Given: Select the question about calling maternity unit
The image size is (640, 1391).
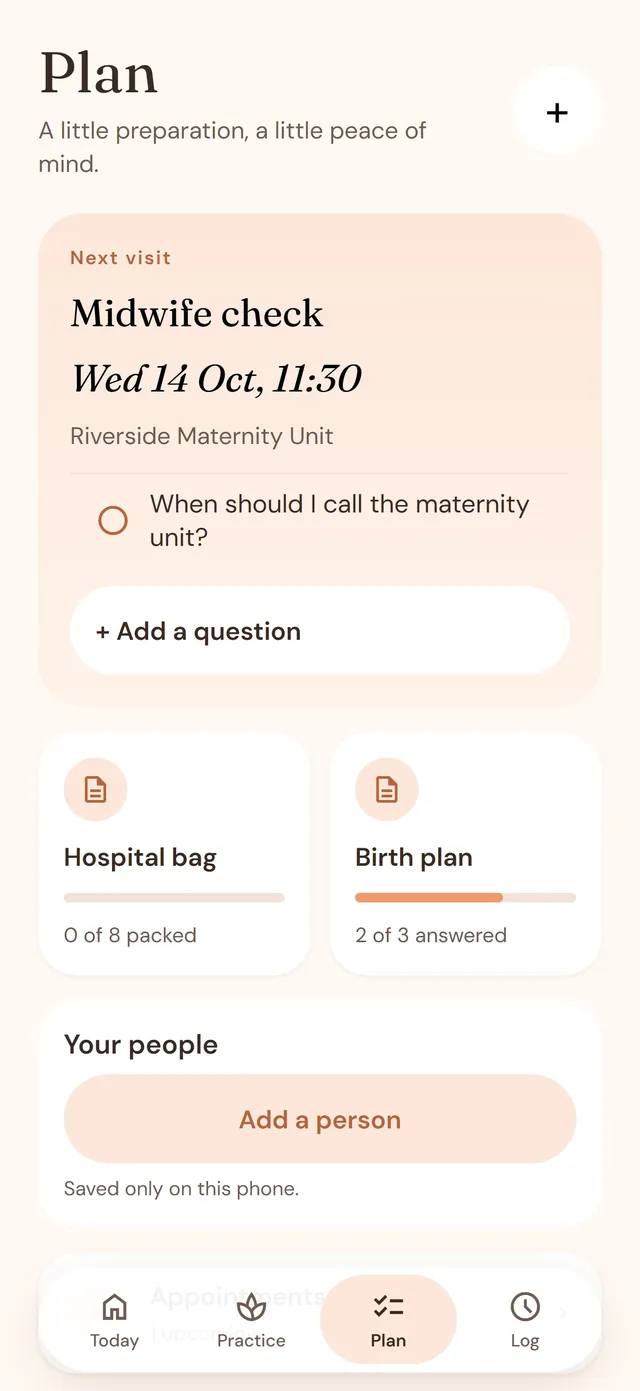Looking at the screenshot, I should pyautogui.click(x=340, y=520).
